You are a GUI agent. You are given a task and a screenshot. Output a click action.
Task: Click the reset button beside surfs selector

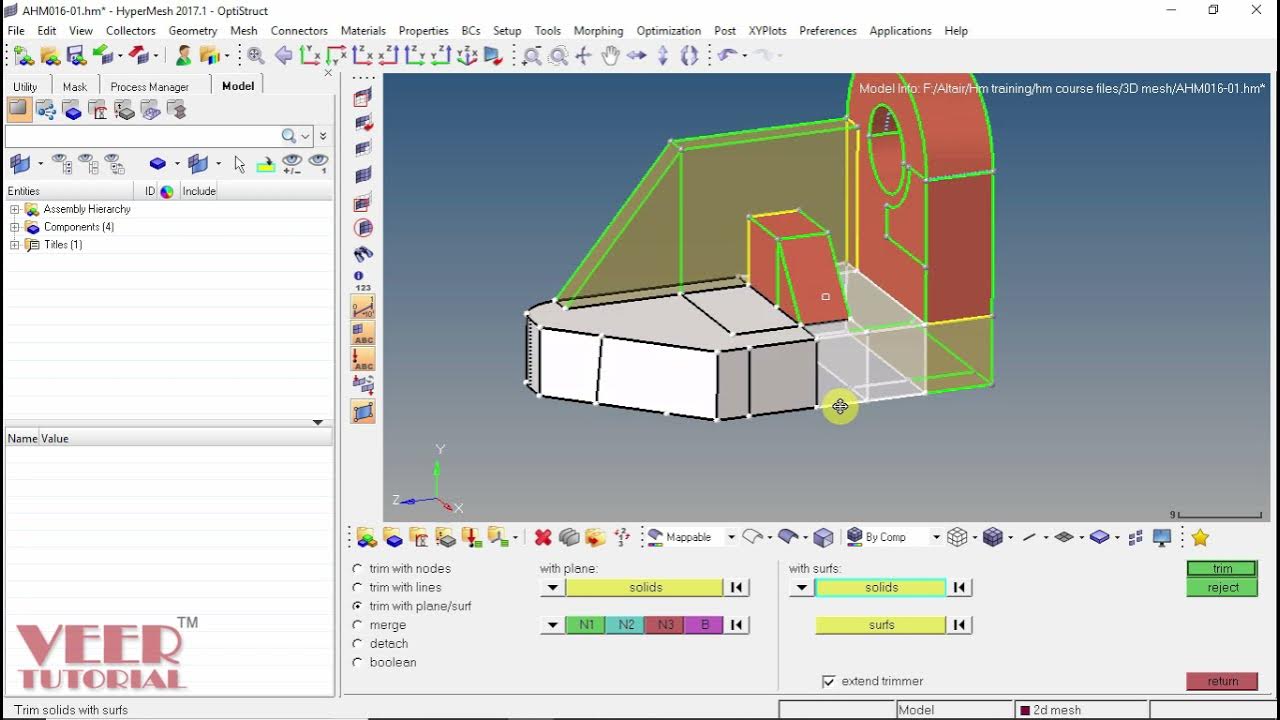point(959,625)
